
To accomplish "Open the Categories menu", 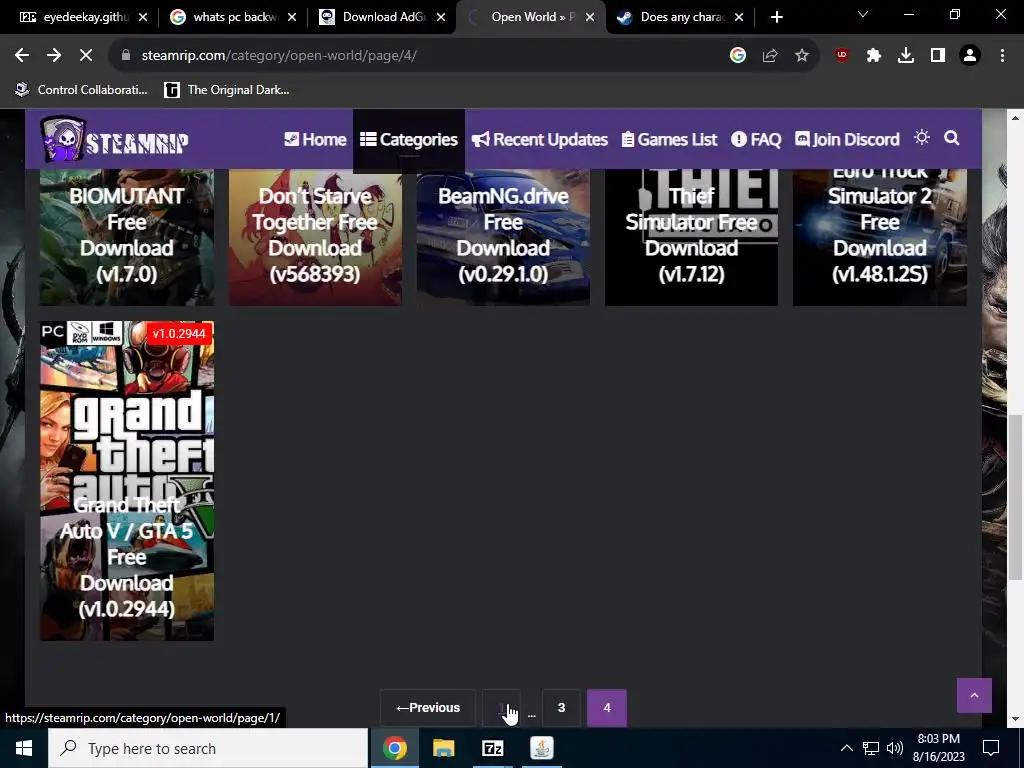I will (x=409, y=139).
